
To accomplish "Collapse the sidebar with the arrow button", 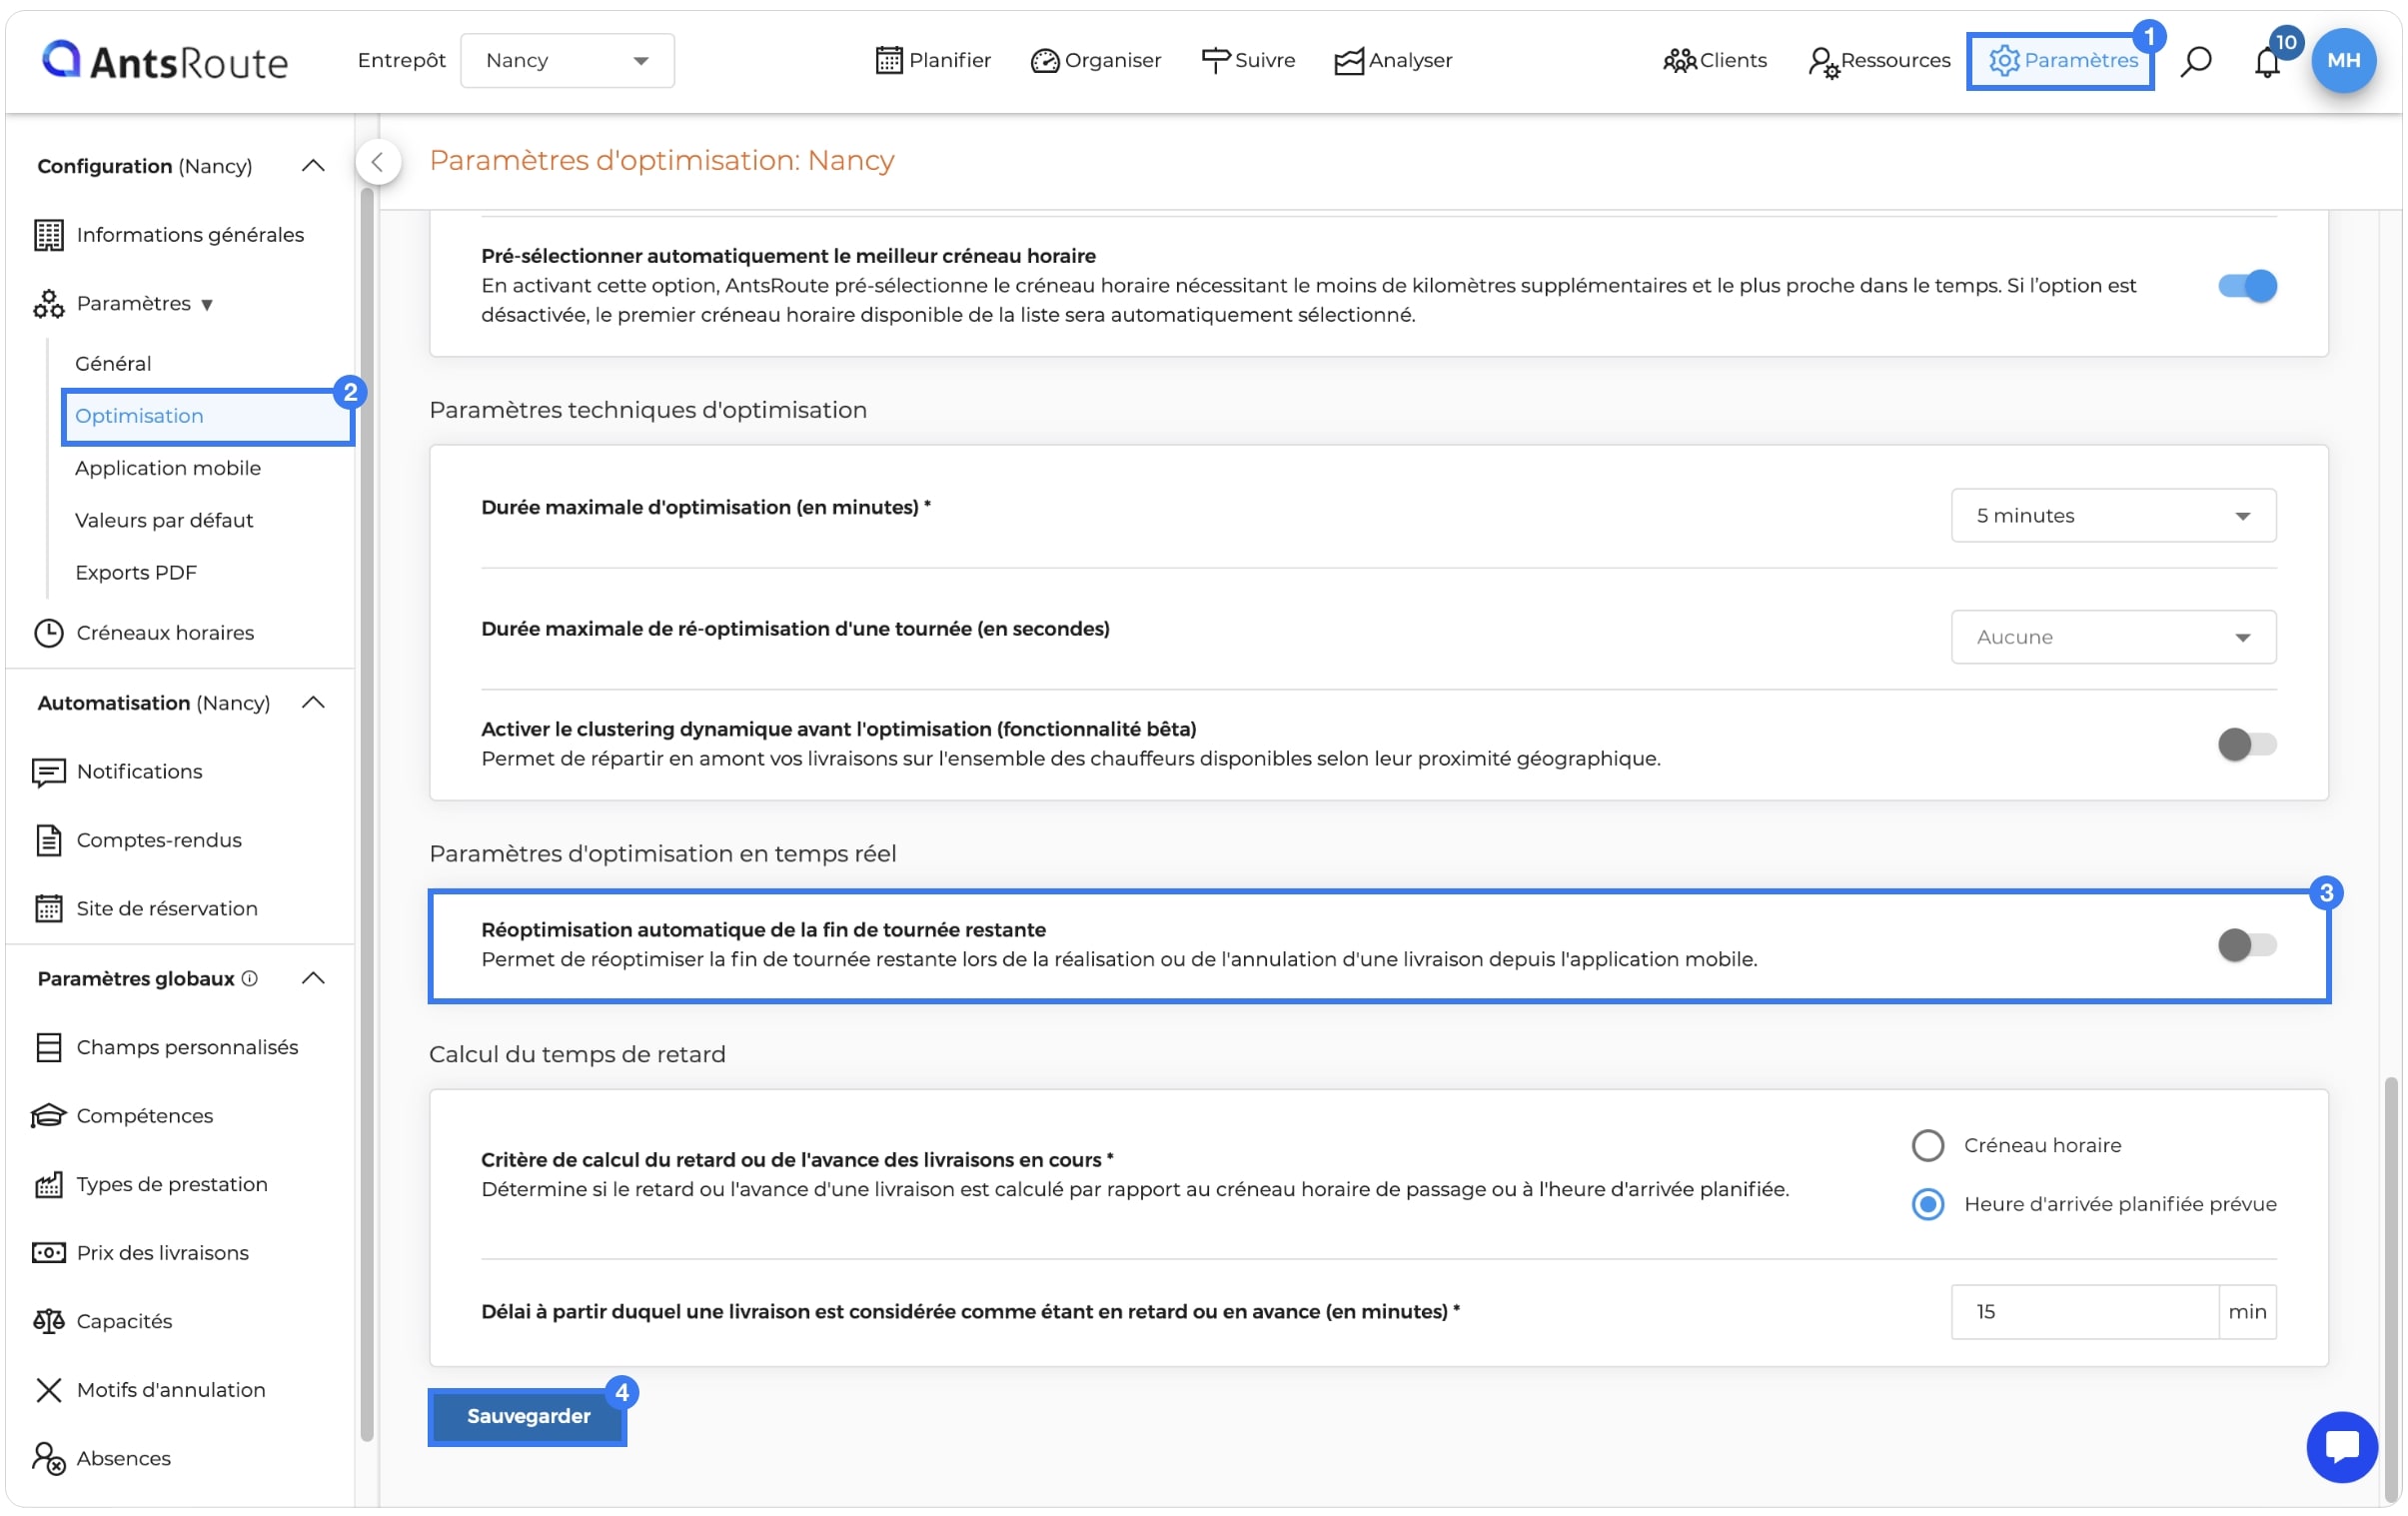I will point(378,162).
